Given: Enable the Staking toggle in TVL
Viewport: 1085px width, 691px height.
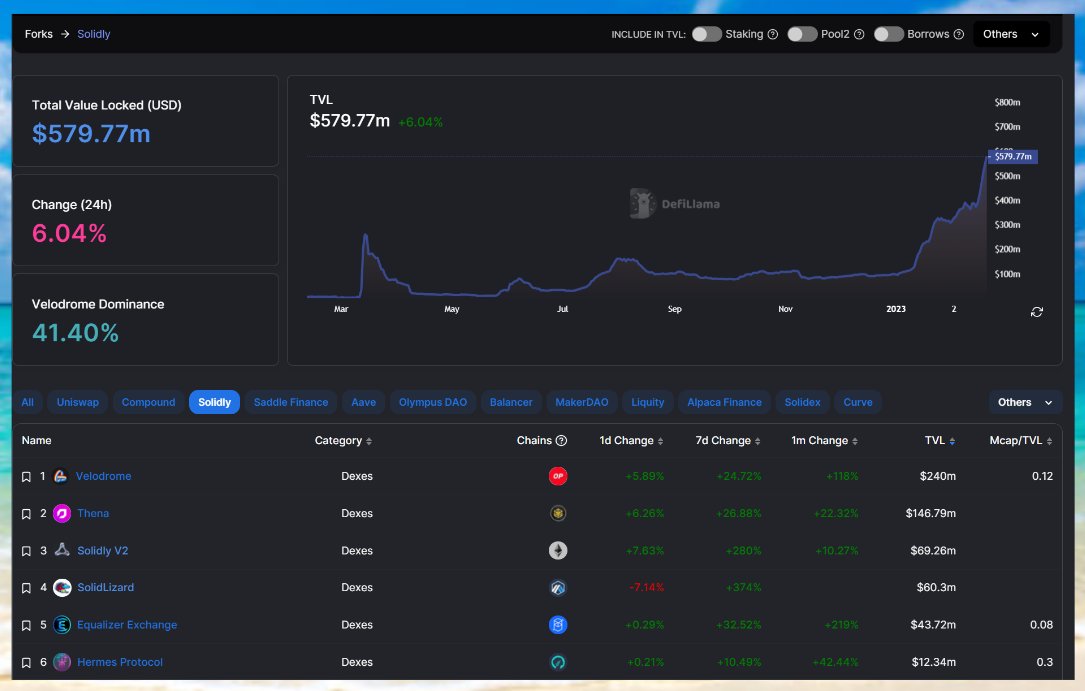Looking at the screenshot, I should 706,34.
